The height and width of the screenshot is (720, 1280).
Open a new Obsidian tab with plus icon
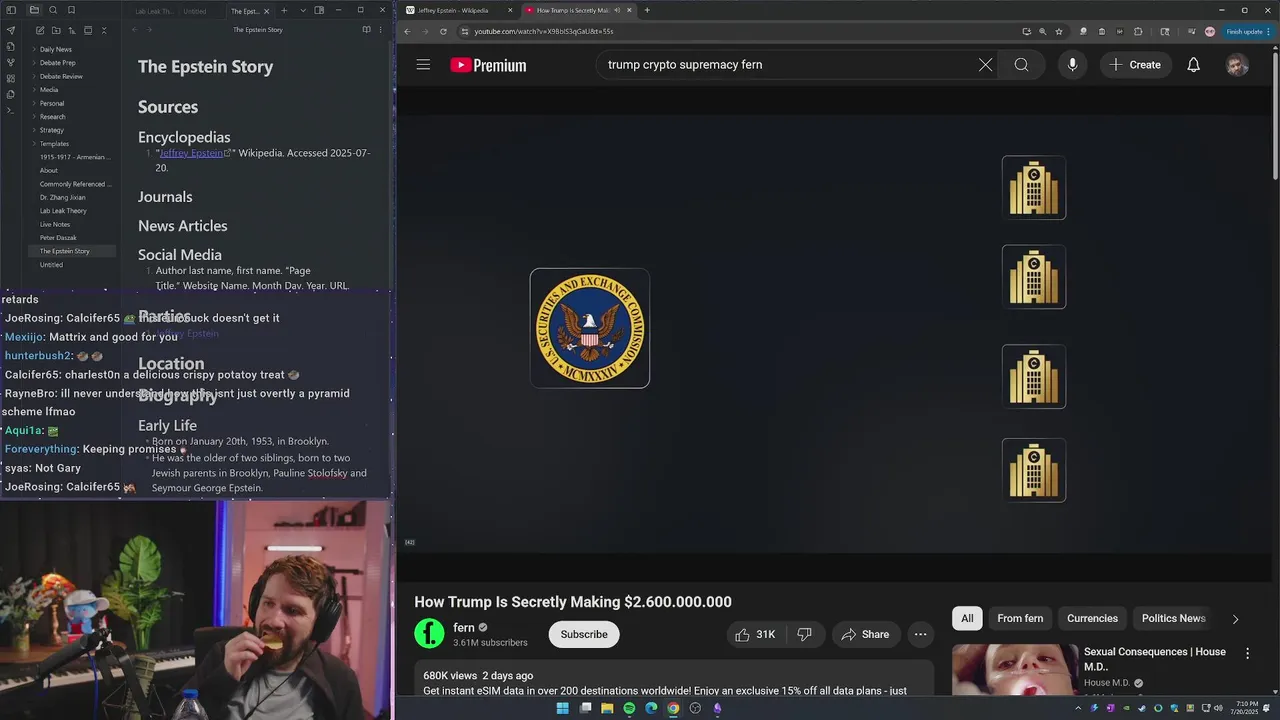coord(284,11)
